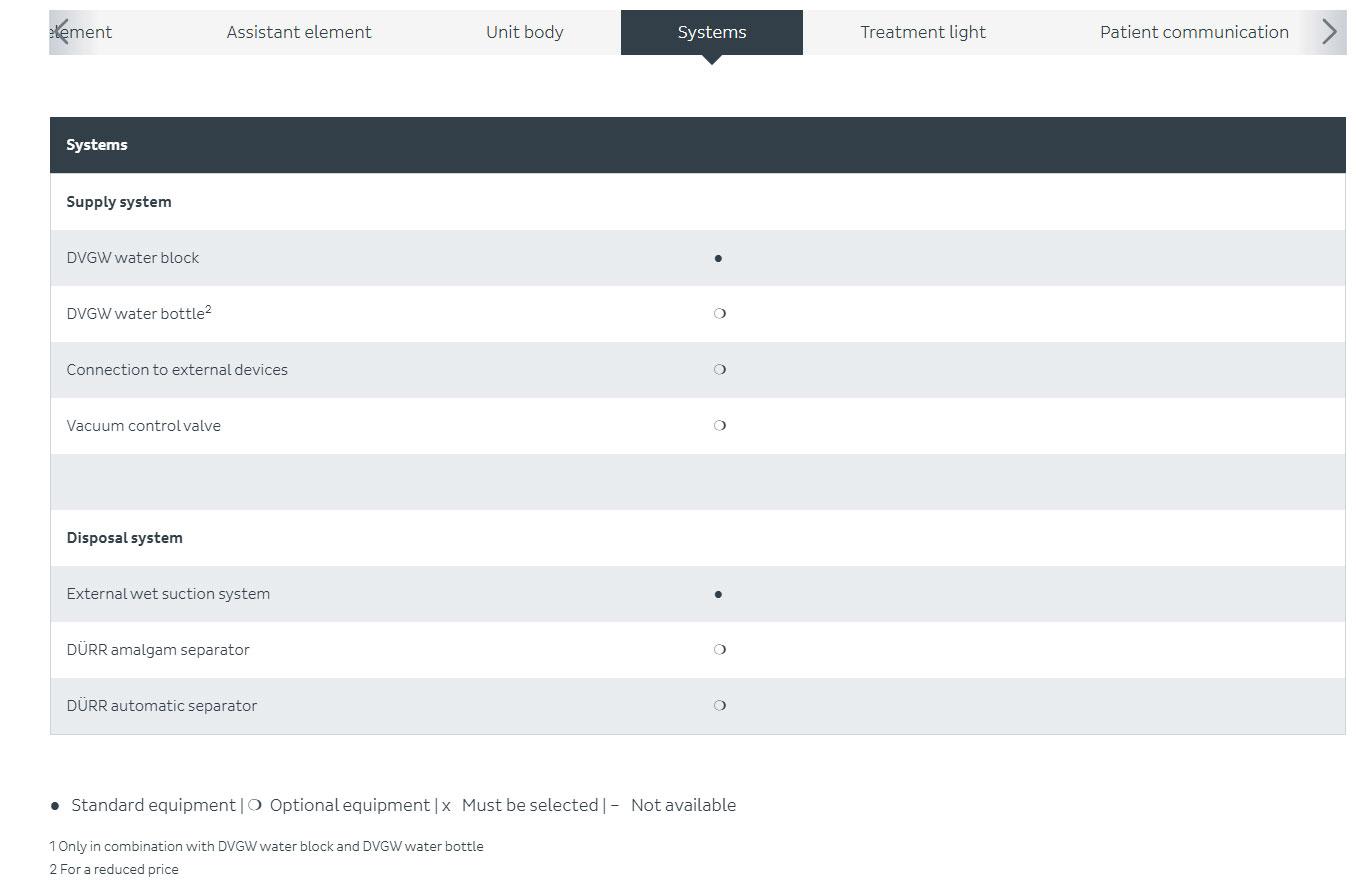
Task: Select External wet suction system label
Action: tap(168, 594)
